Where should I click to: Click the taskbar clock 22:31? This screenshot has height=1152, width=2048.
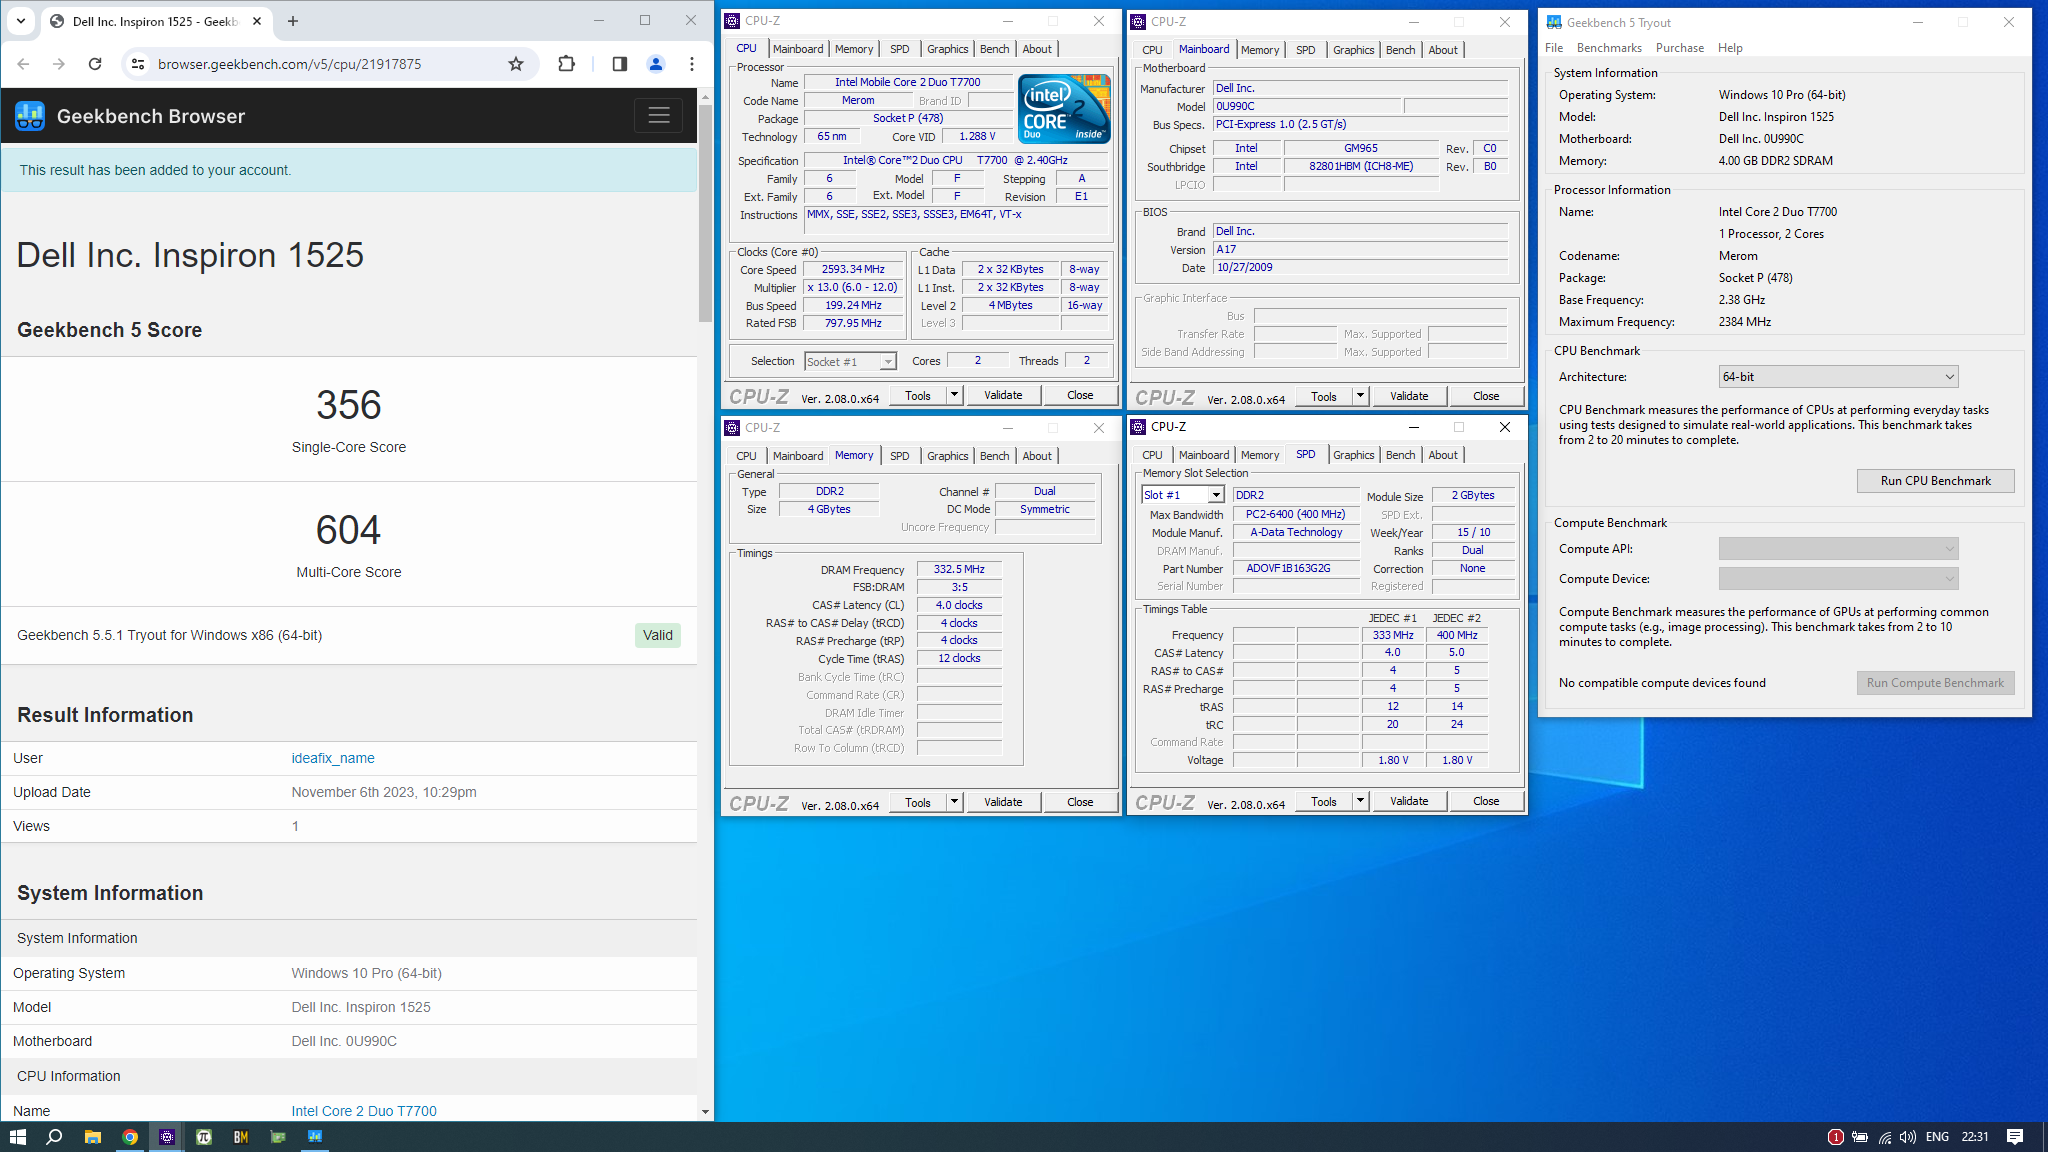click(1975, 1137)
